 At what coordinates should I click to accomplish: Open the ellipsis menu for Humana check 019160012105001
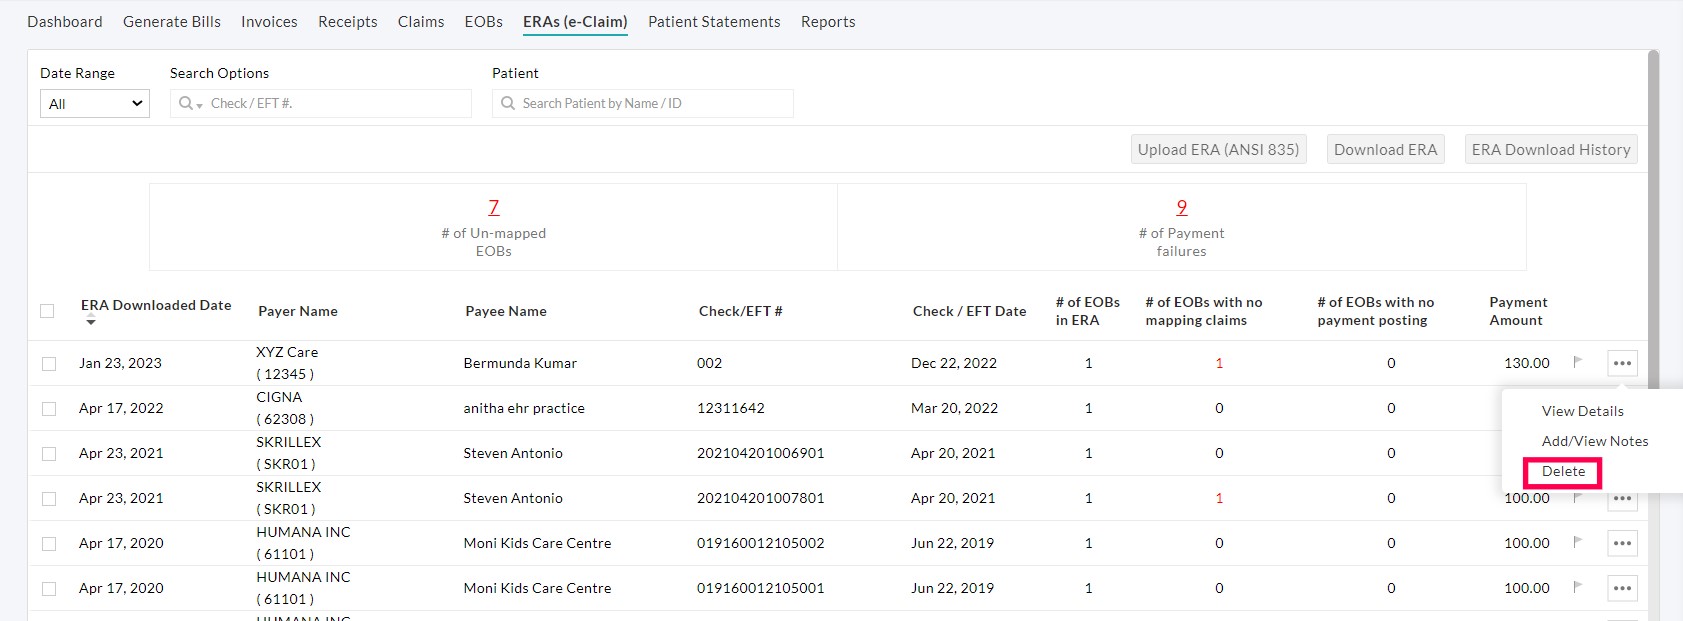[1622, 588]
